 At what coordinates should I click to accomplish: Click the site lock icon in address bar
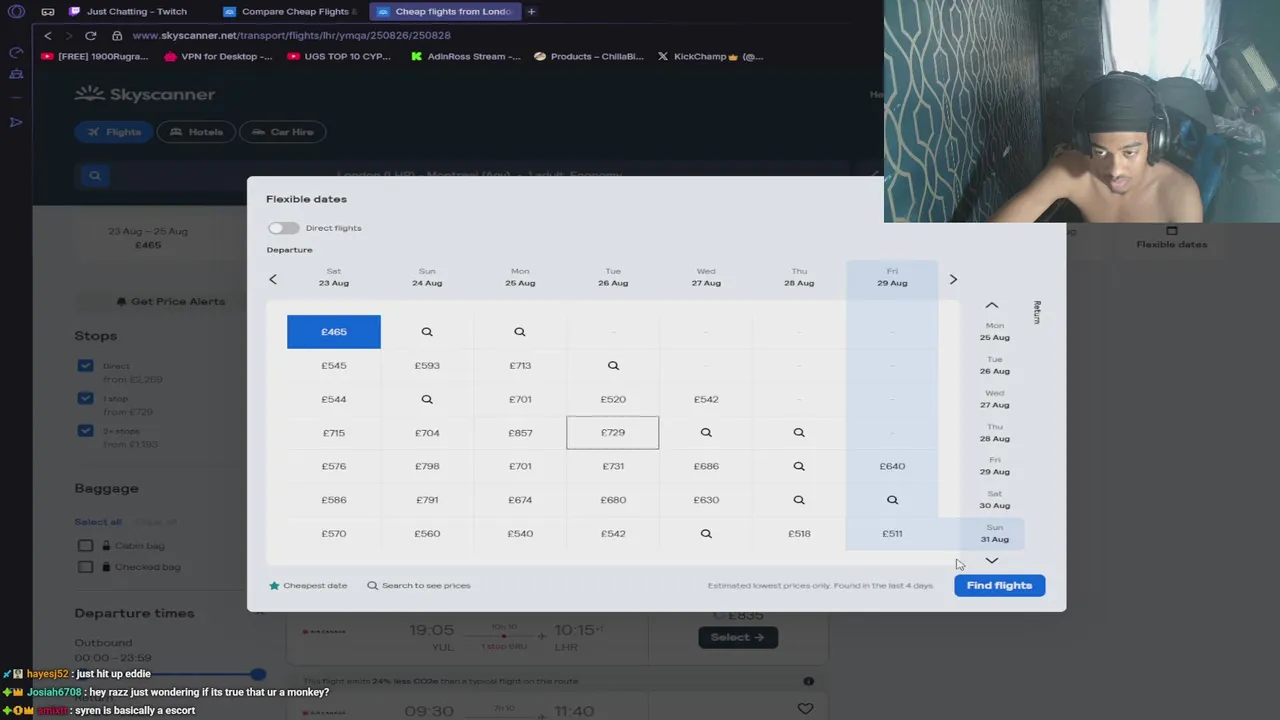tap(117, 36)
